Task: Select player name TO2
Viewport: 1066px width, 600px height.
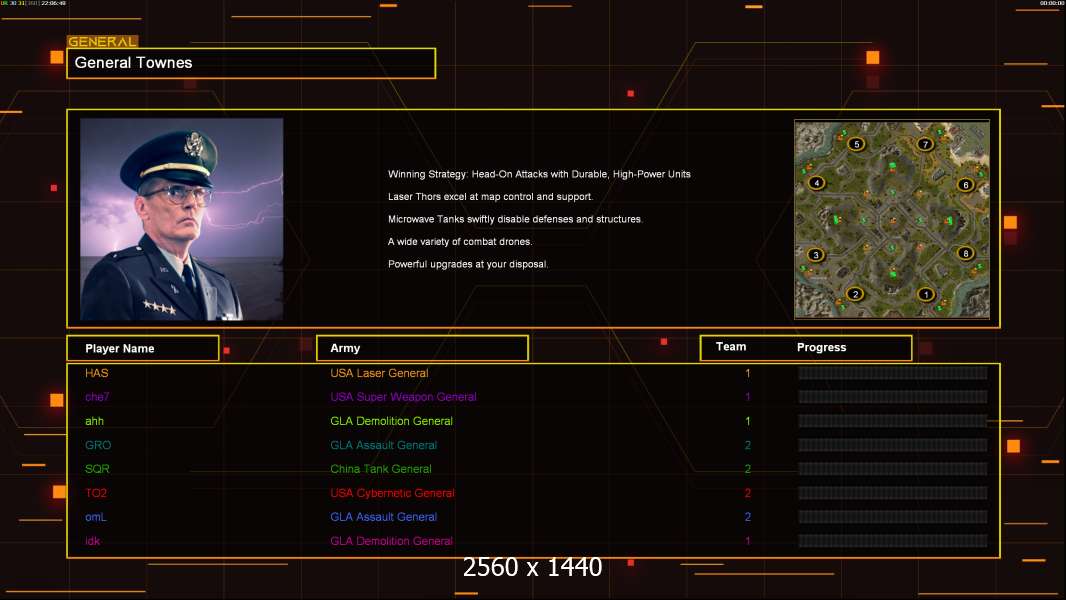Action: tap(96, 493)
